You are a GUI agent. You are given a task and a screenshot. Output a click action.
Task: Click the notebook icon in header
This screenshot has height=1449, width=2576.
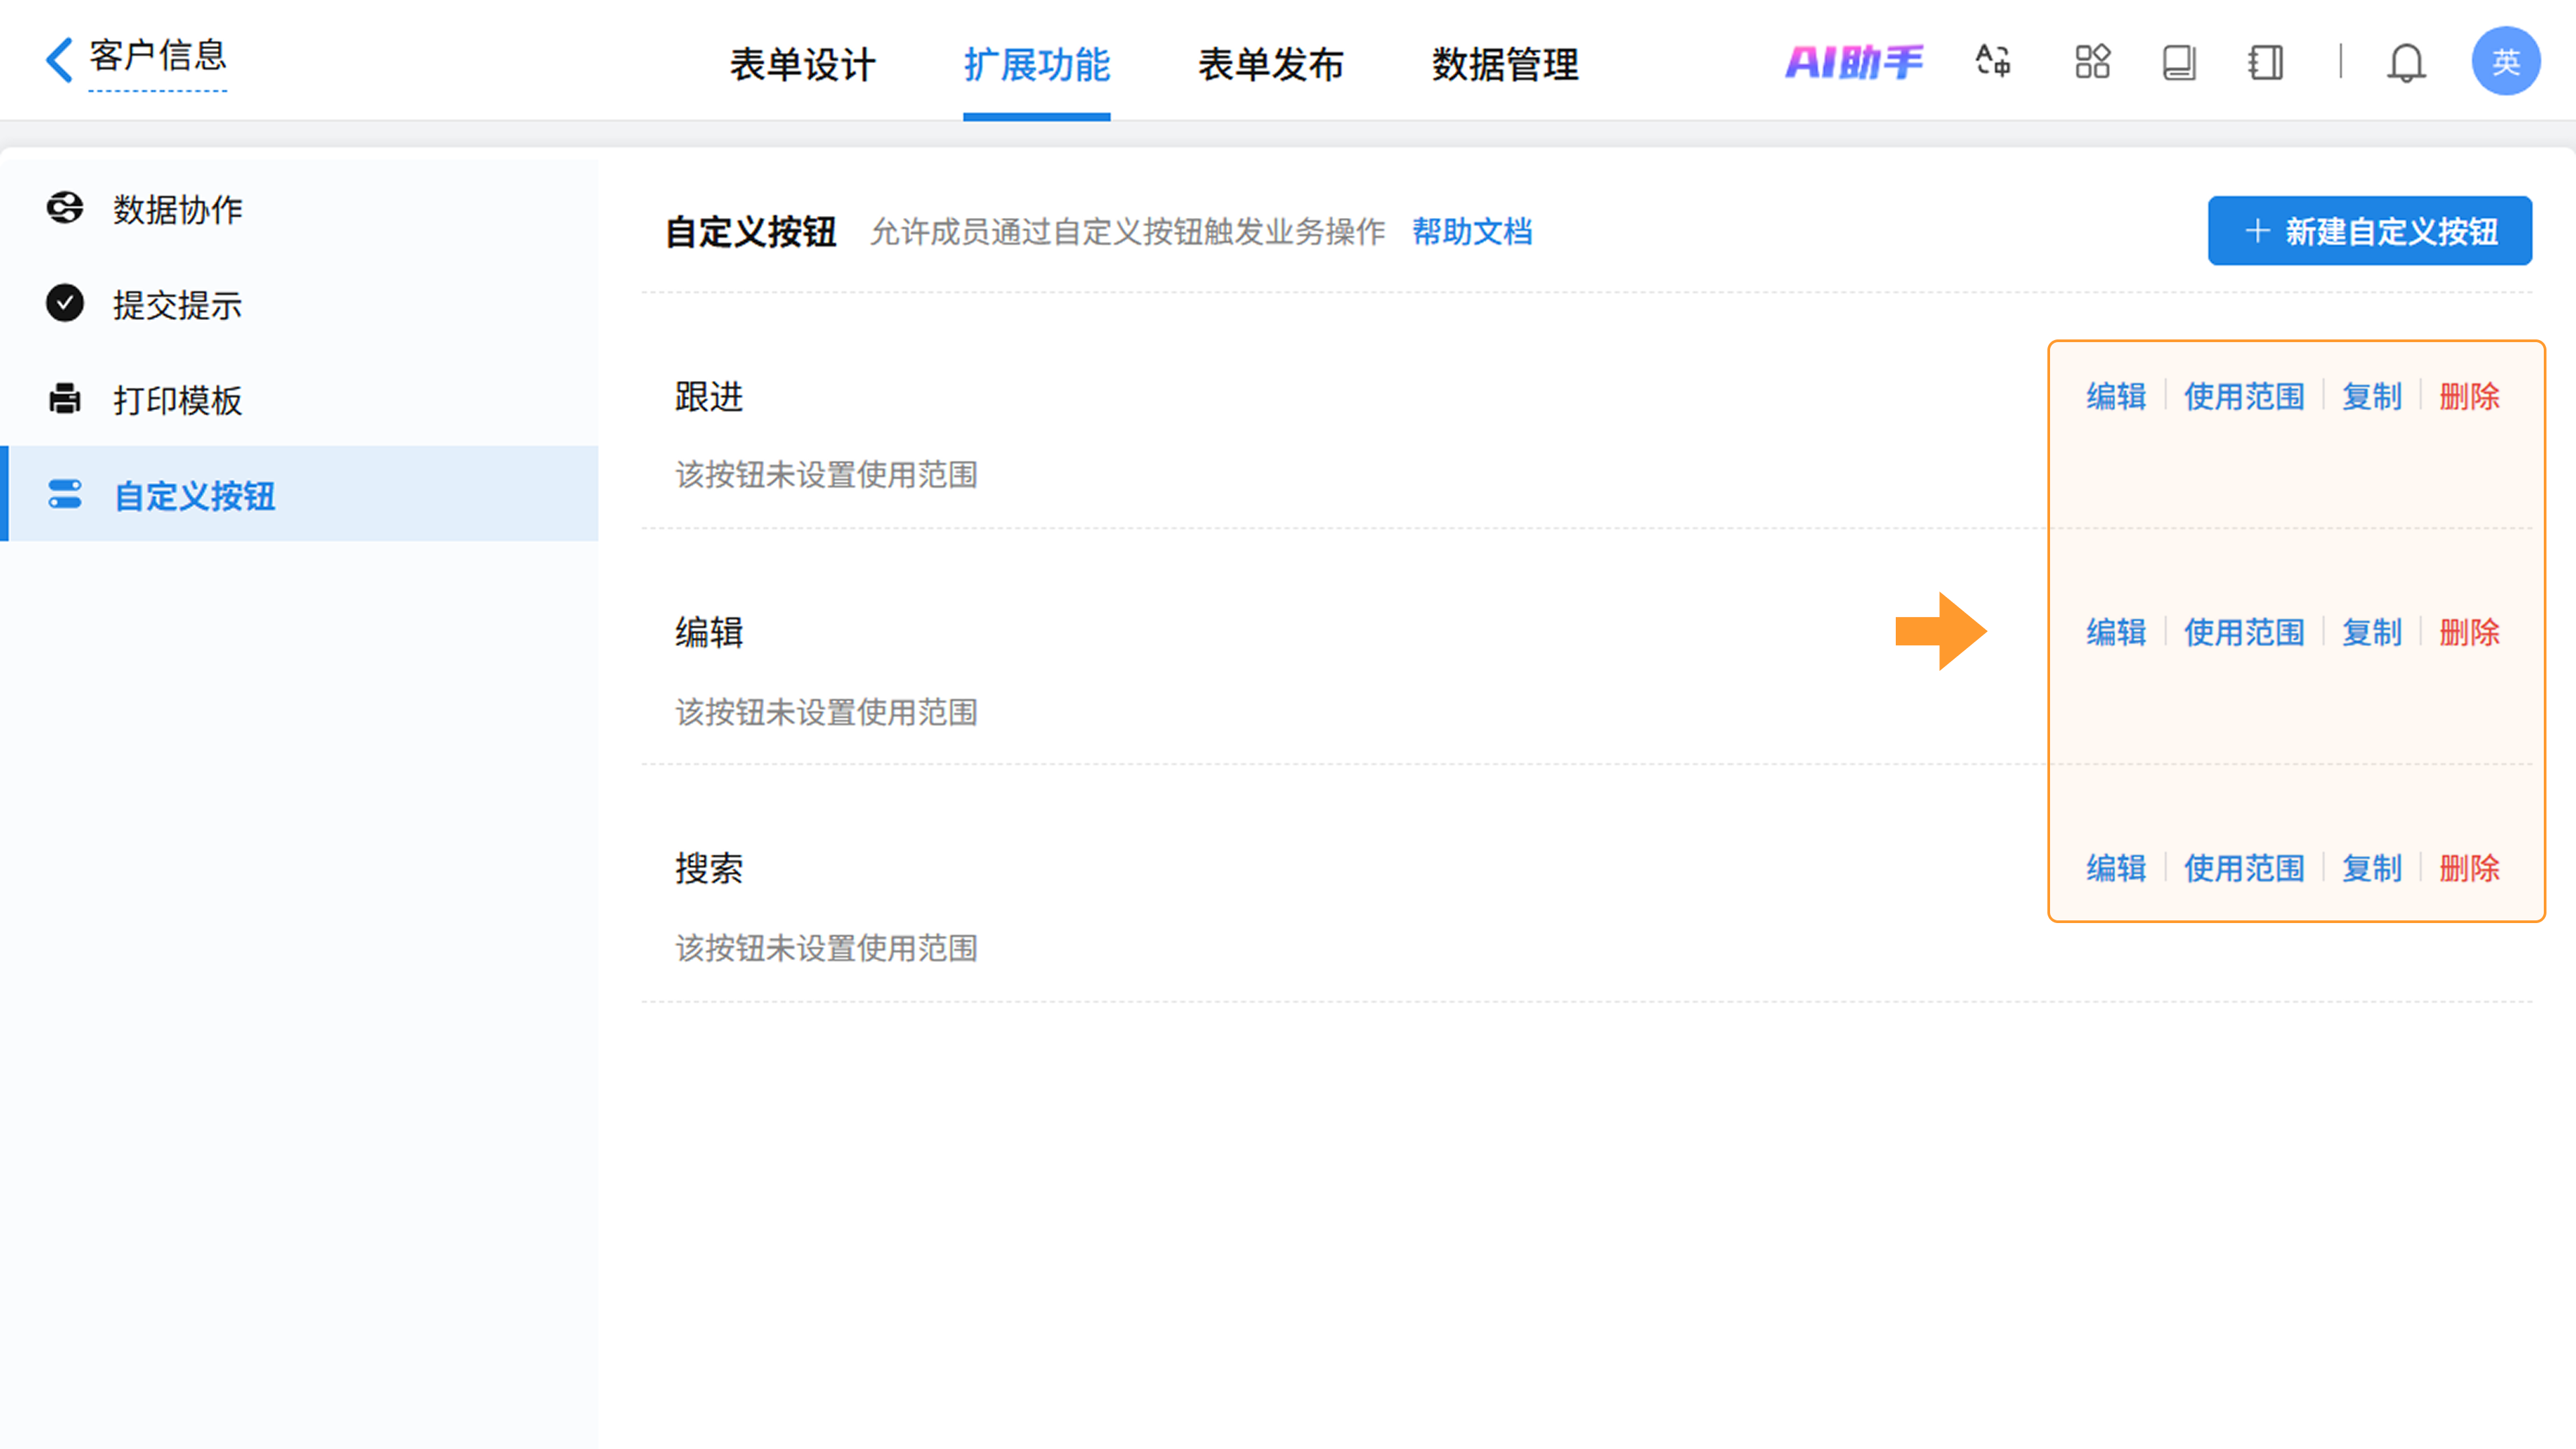click(2265, 62)
